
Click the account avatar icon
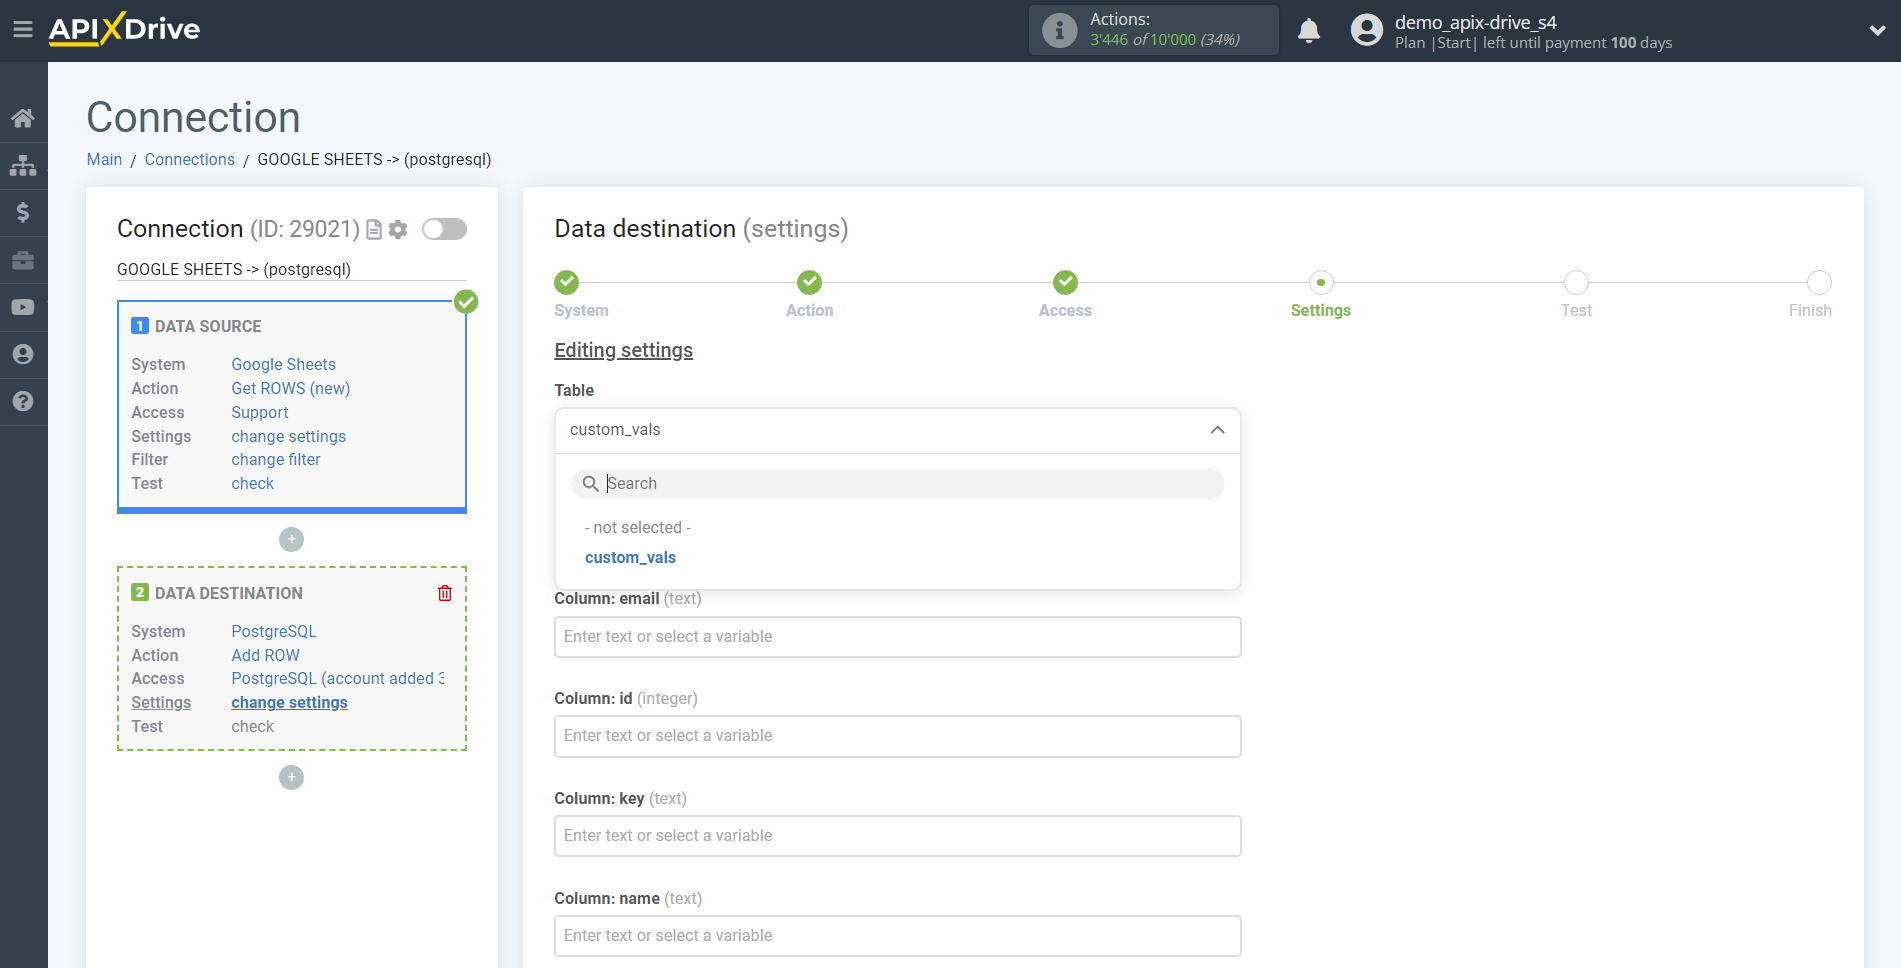tap(1366, 30)
